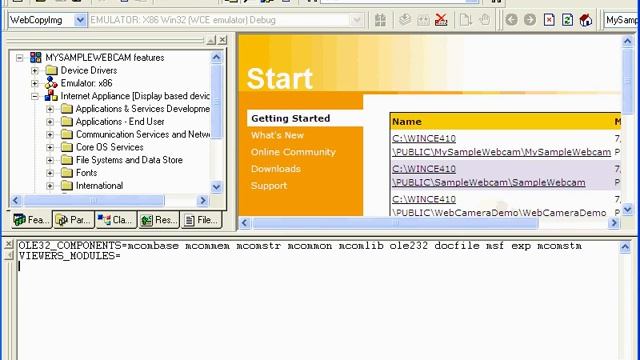Viewport: 640px width, 360px height.
Task: Click the tree view scroll up arrow
Action: tap(216, 57)
